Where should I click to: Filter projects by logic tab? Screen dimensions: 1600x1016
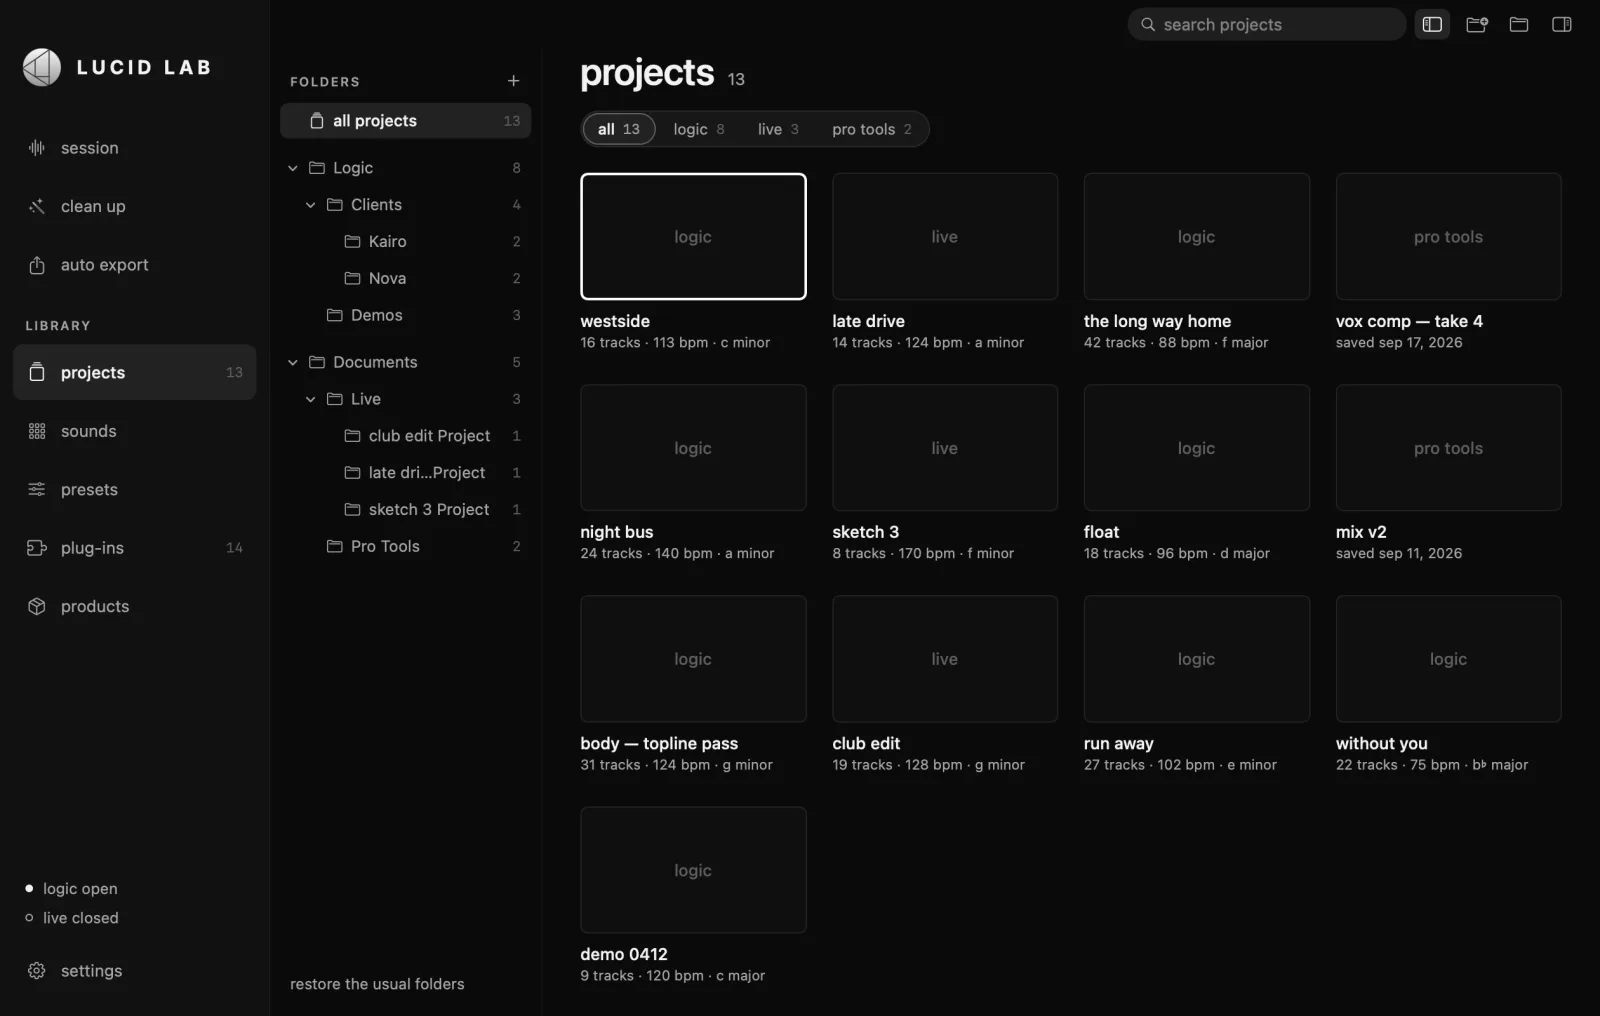(699, 129)
